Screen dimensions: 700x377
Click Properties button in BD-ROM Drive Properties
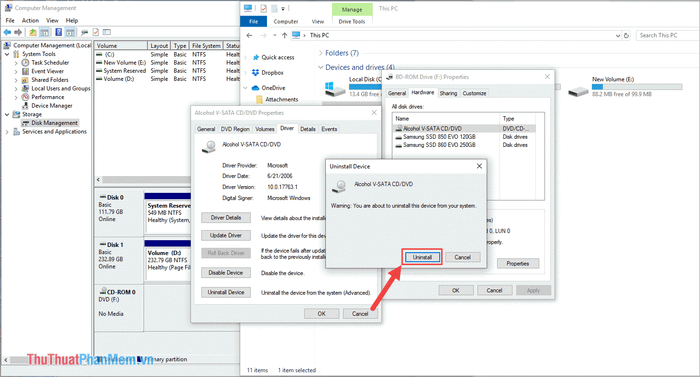pos(518,264)
